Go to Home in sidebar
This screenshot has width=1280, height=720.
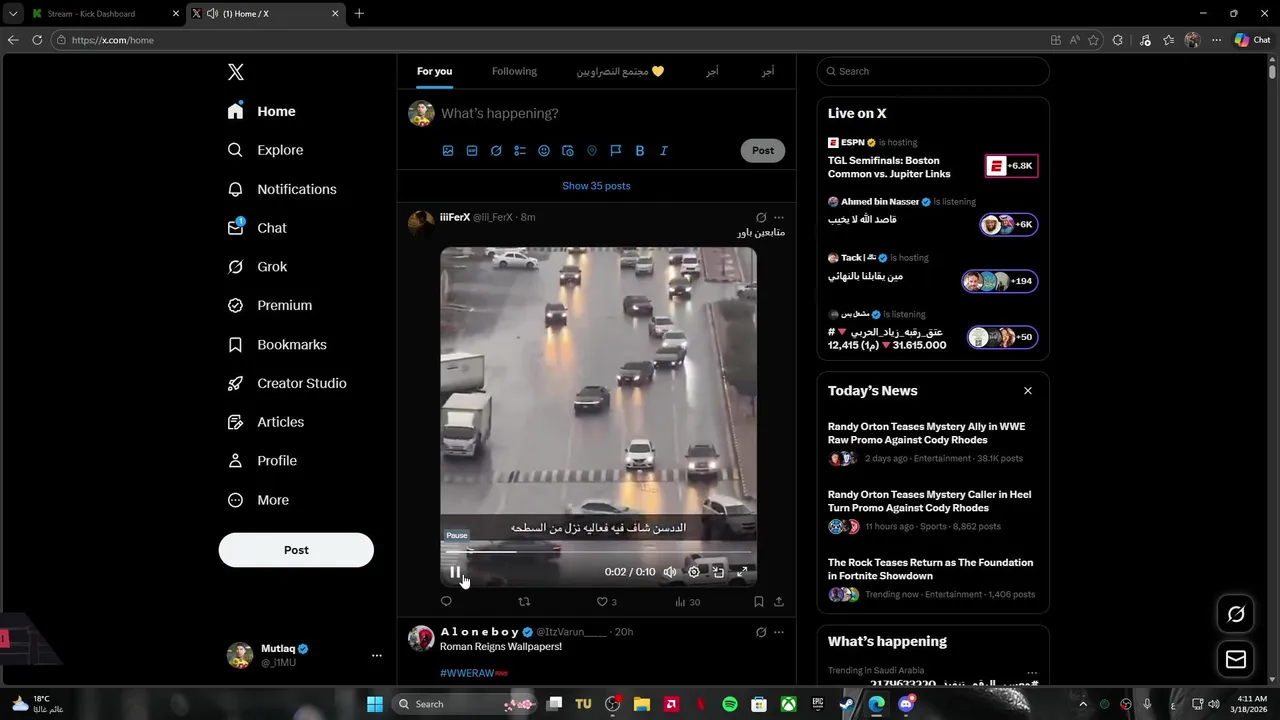pyautogui.click(x=262, y=111)
